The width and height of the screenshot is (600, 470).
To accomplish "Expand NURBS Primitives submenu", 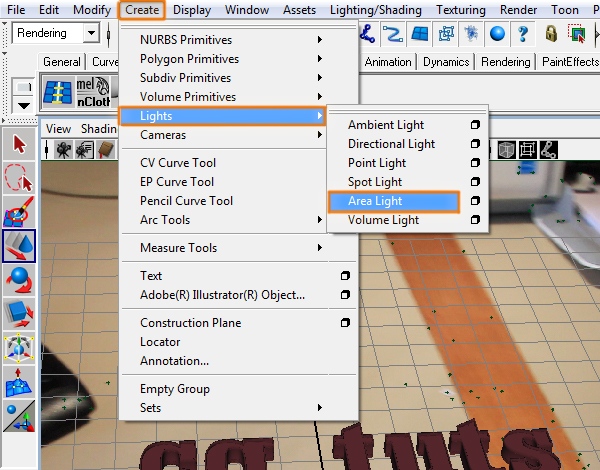I will (320, 39).
